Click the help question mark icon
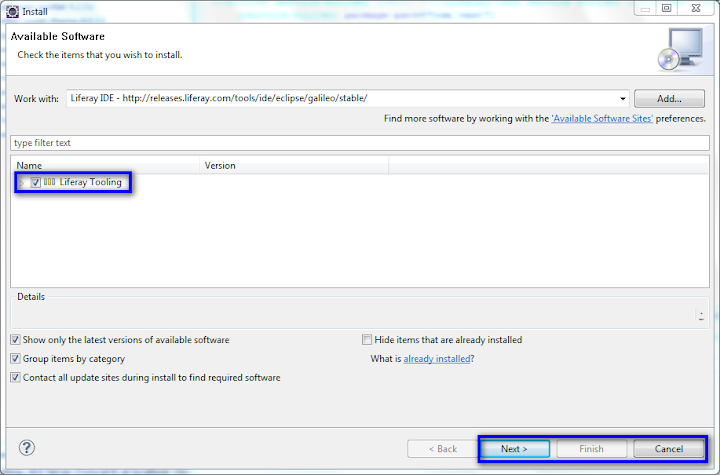Viewport: 720px width, 475px height. click(x=27, y=447)
